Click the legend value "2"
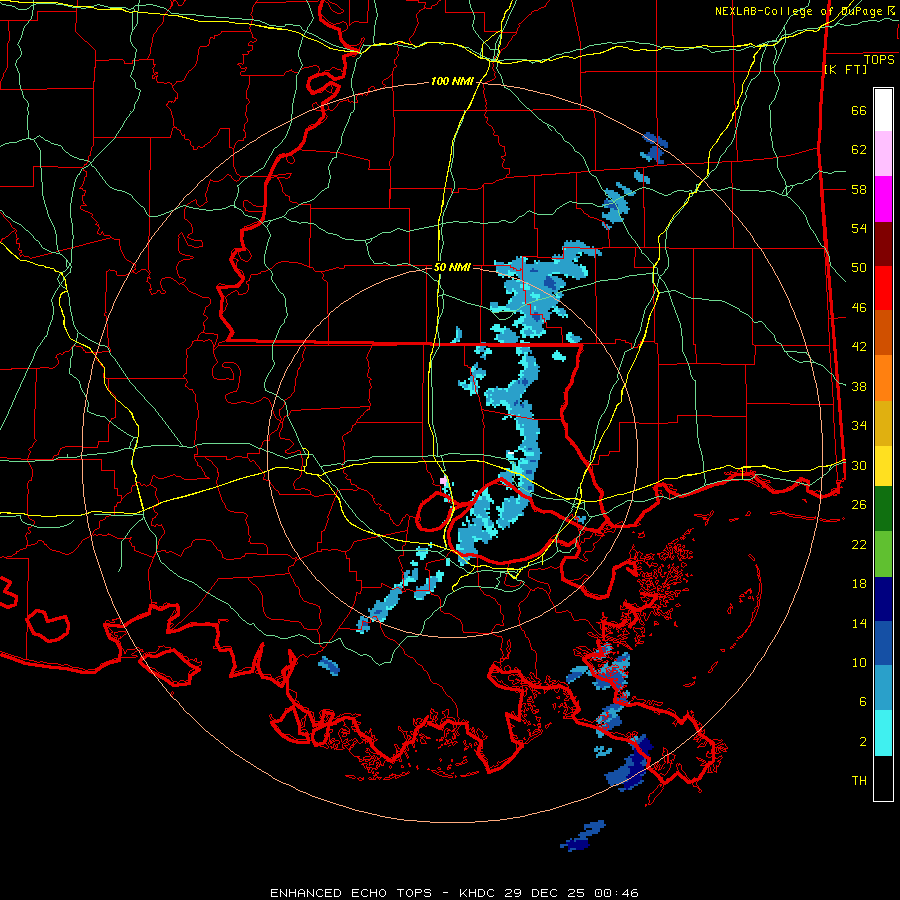 (x=863, y=742)
